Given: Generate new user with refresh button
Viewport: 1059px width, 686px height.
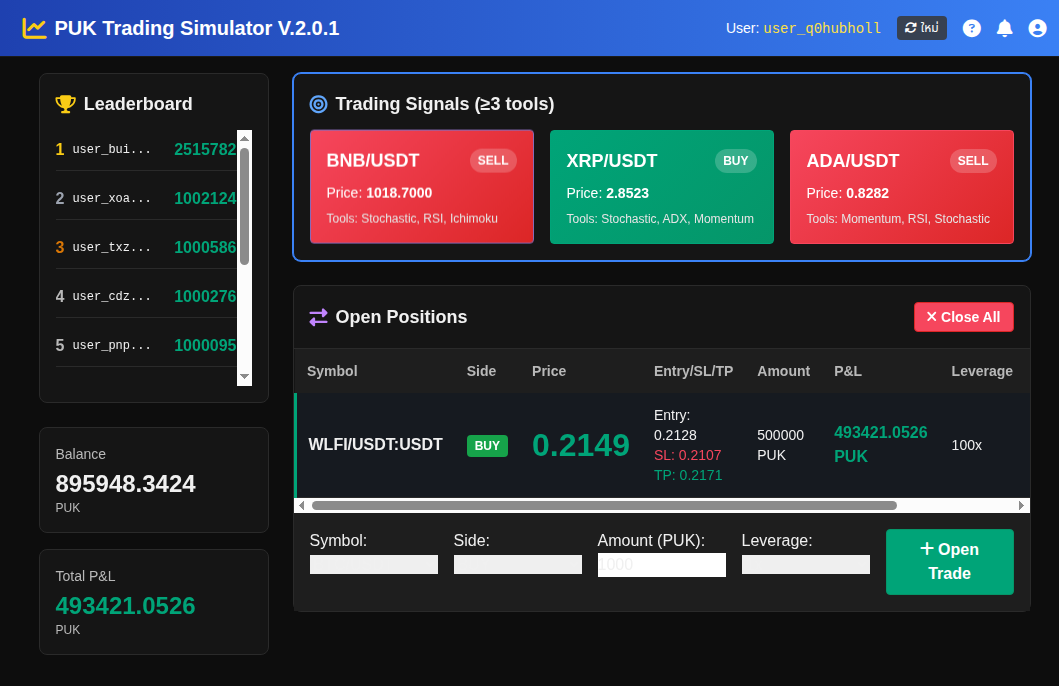Looking at the screenshot, I should (921, 28).
